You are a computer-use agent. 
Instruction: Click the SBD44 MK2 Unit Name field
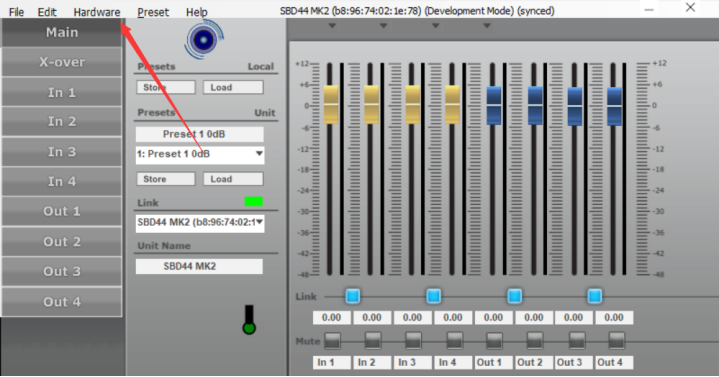click(199, 266)
